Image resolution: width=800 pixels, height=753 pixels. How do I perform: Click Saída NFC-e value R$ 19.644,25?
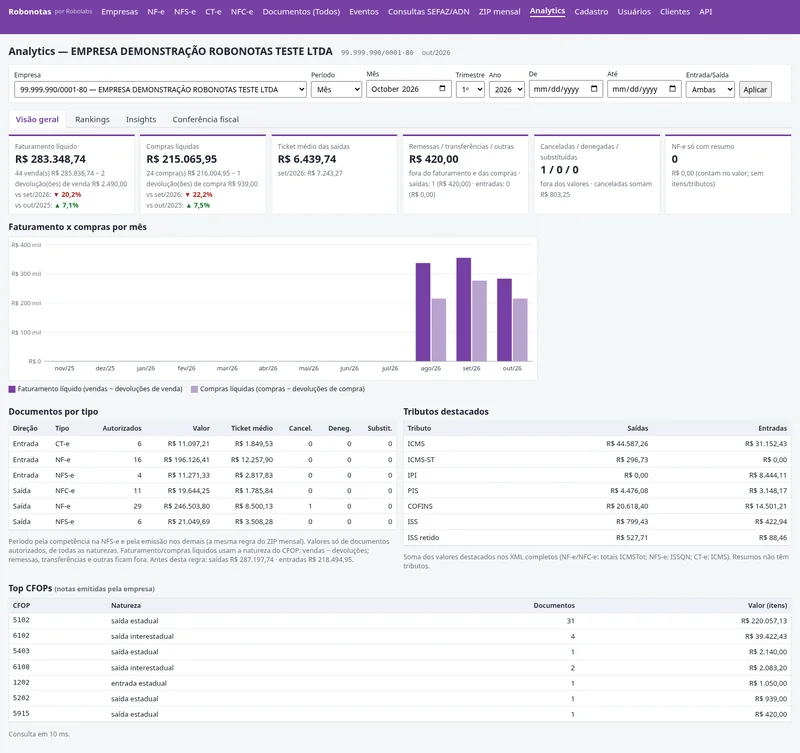pos(188,491)
